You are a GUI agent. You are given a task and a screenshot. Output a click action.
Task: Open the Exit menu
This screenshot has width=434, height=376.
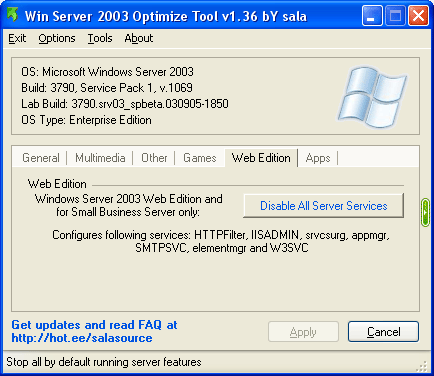click(x=17, y=38)
